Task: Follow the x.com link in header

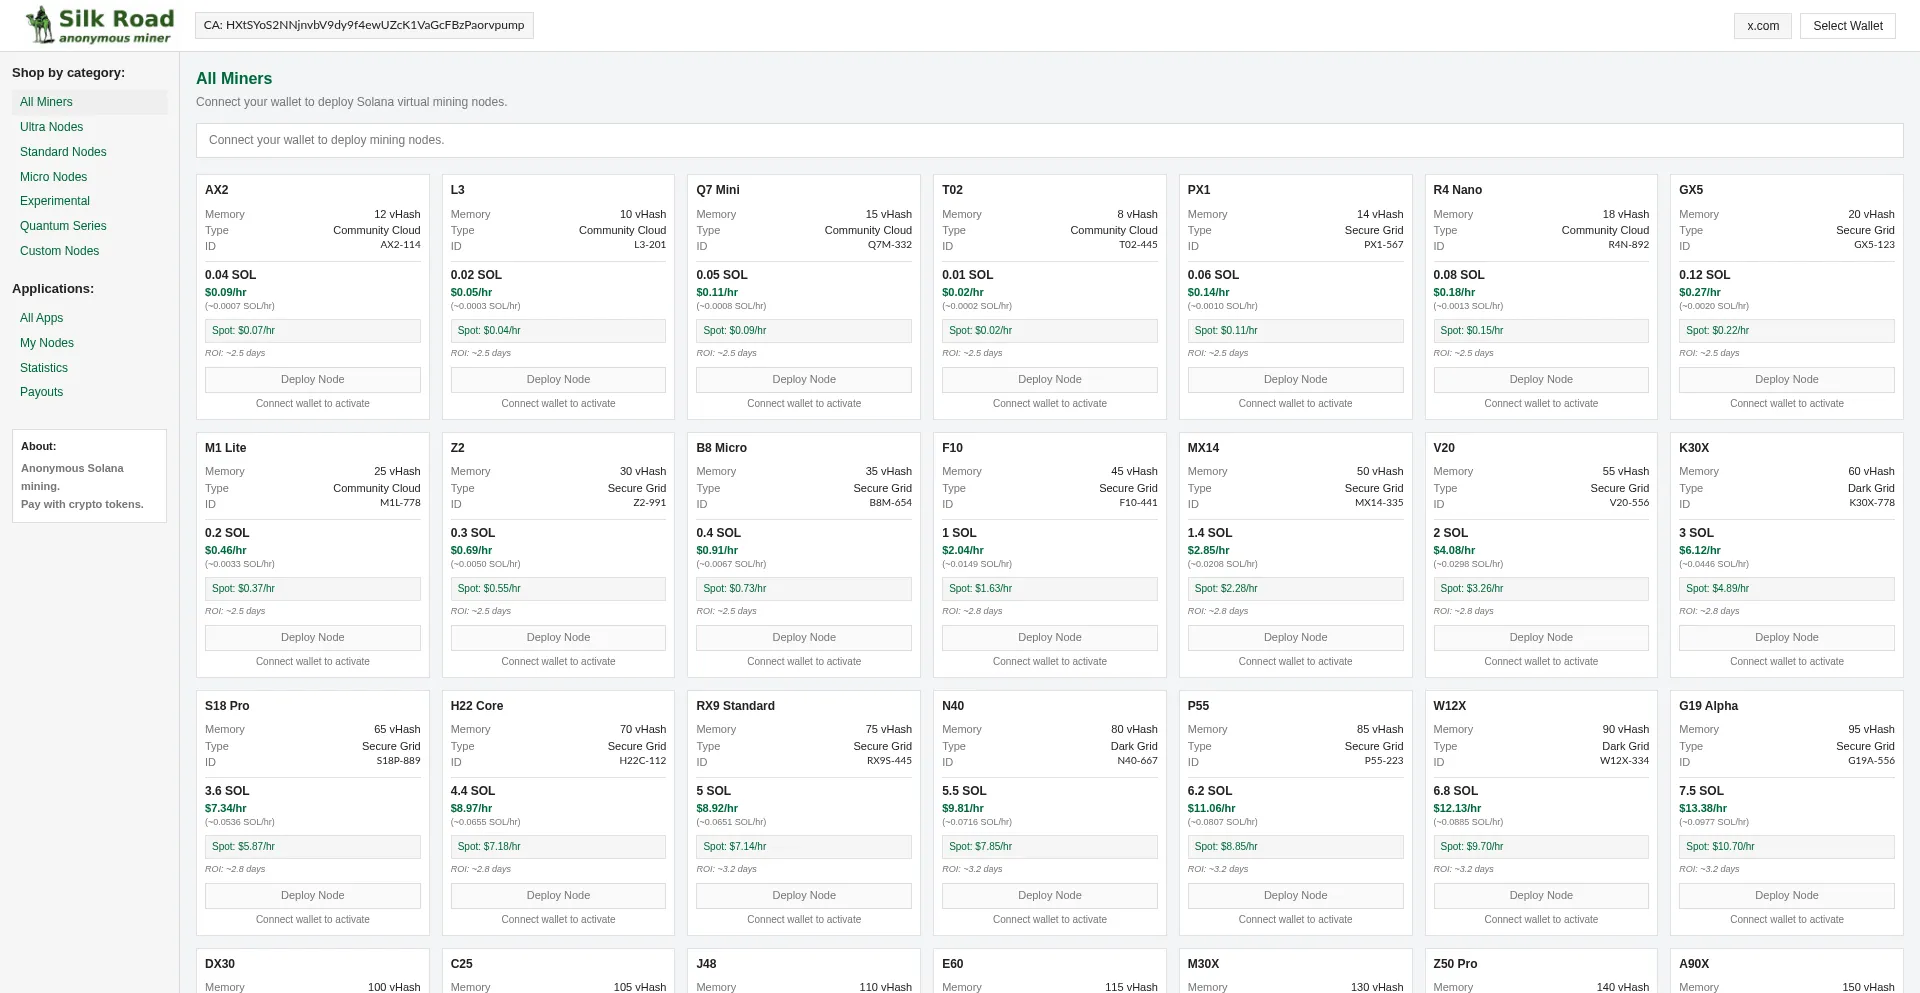Action: (1762, 26)
